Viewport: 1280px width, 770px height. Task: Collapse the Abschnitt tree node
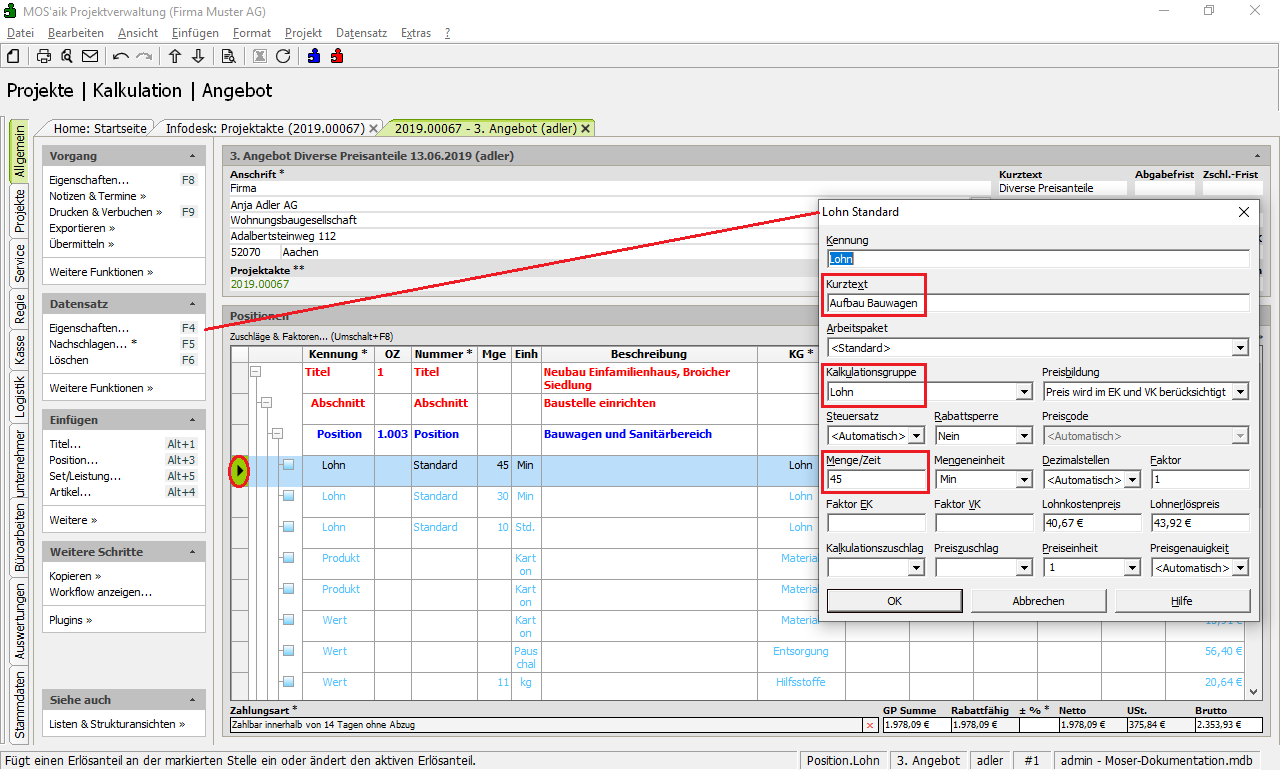point(266,403)
